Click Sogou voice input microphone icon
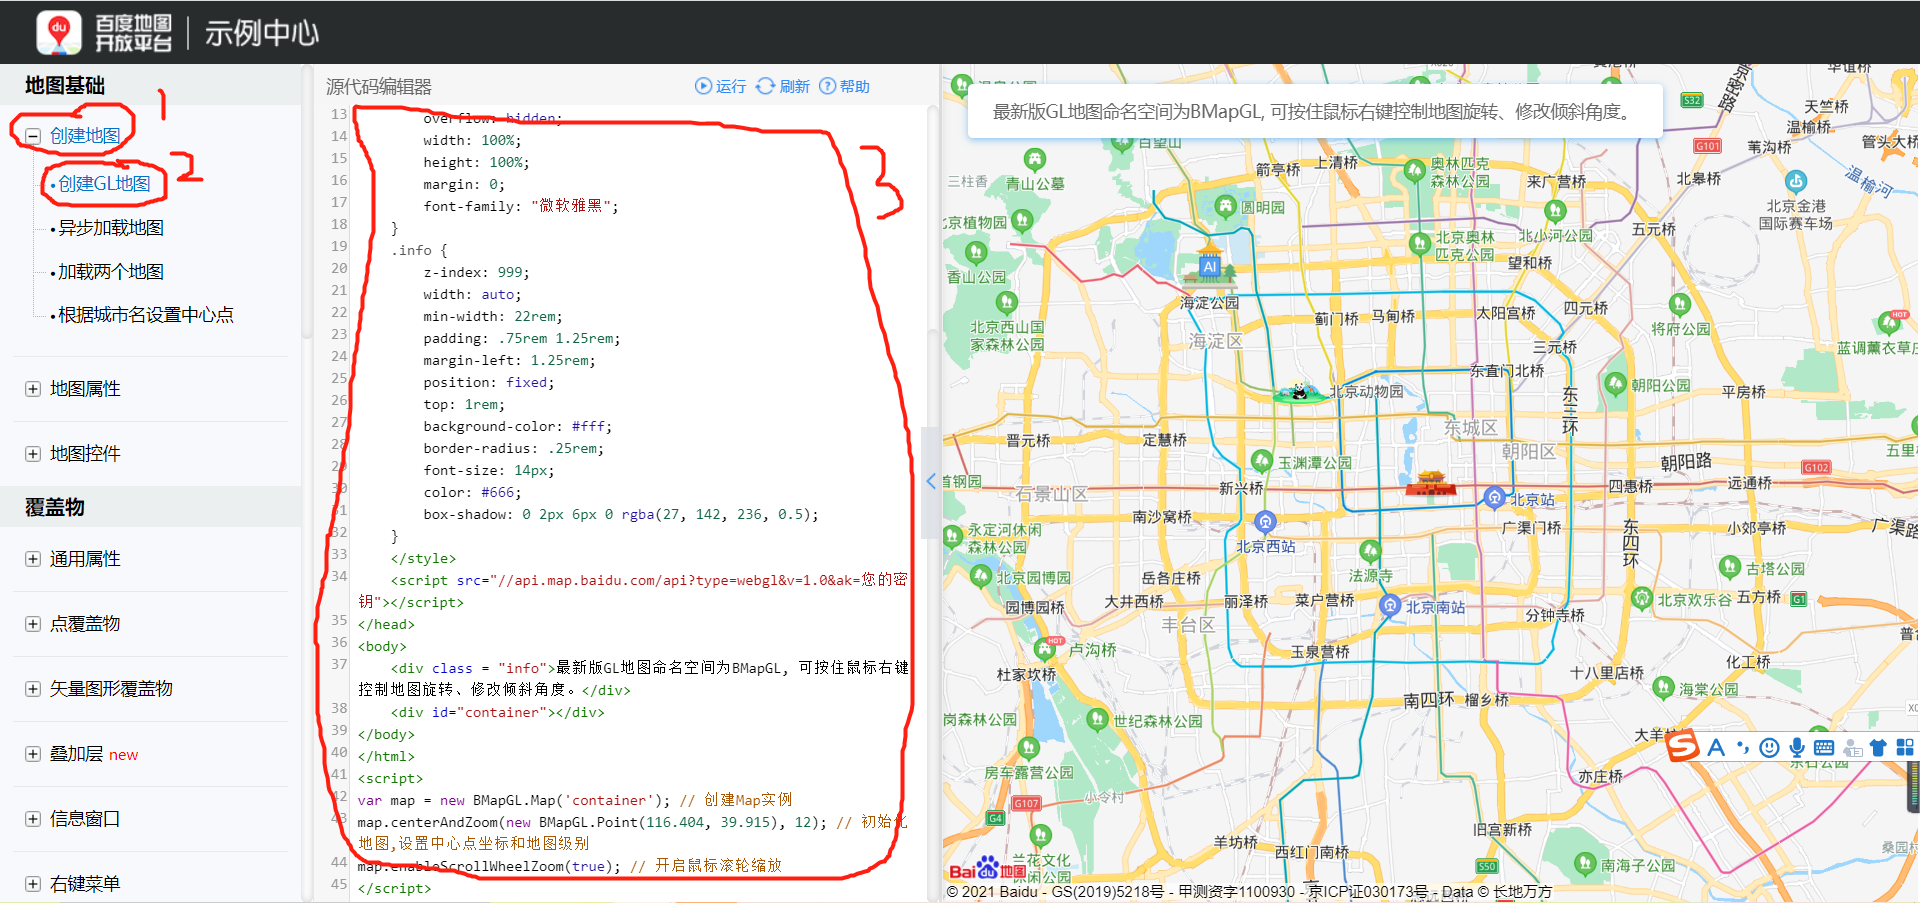Image resolution: width=1920 pixels, height=903 pixels. (1797, 747)
